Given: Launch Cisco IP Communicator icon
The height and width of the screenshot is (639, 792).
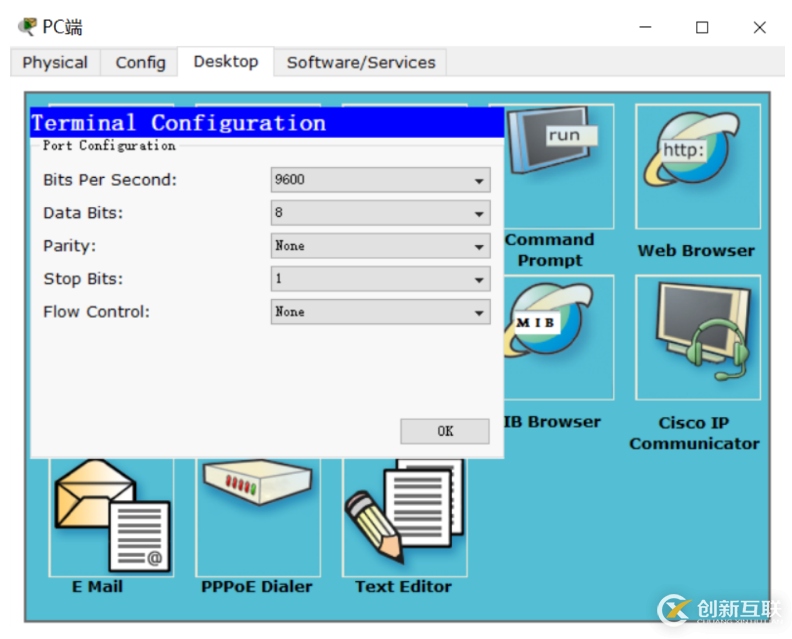Looking at the screenshot, I should click(x=698, y=337).
